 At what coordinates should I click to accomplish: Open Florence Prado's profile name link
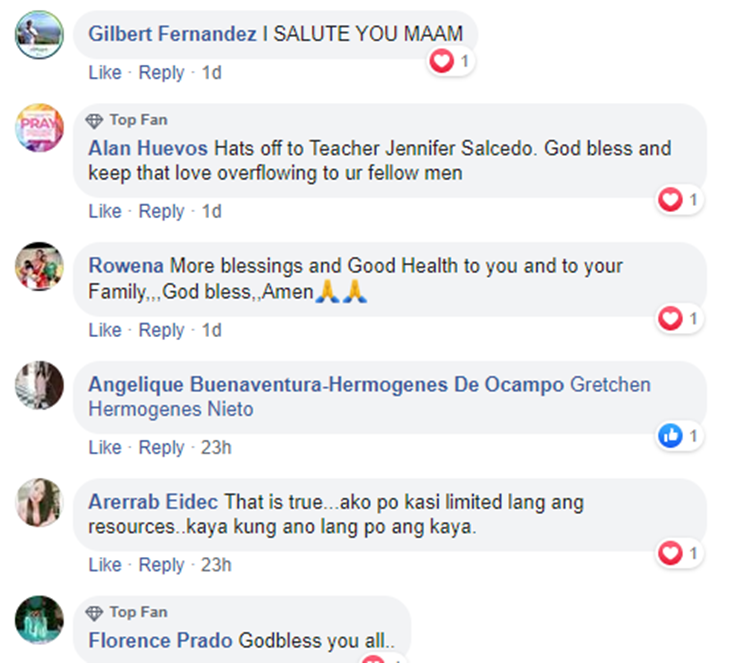(x=160, y=641)
